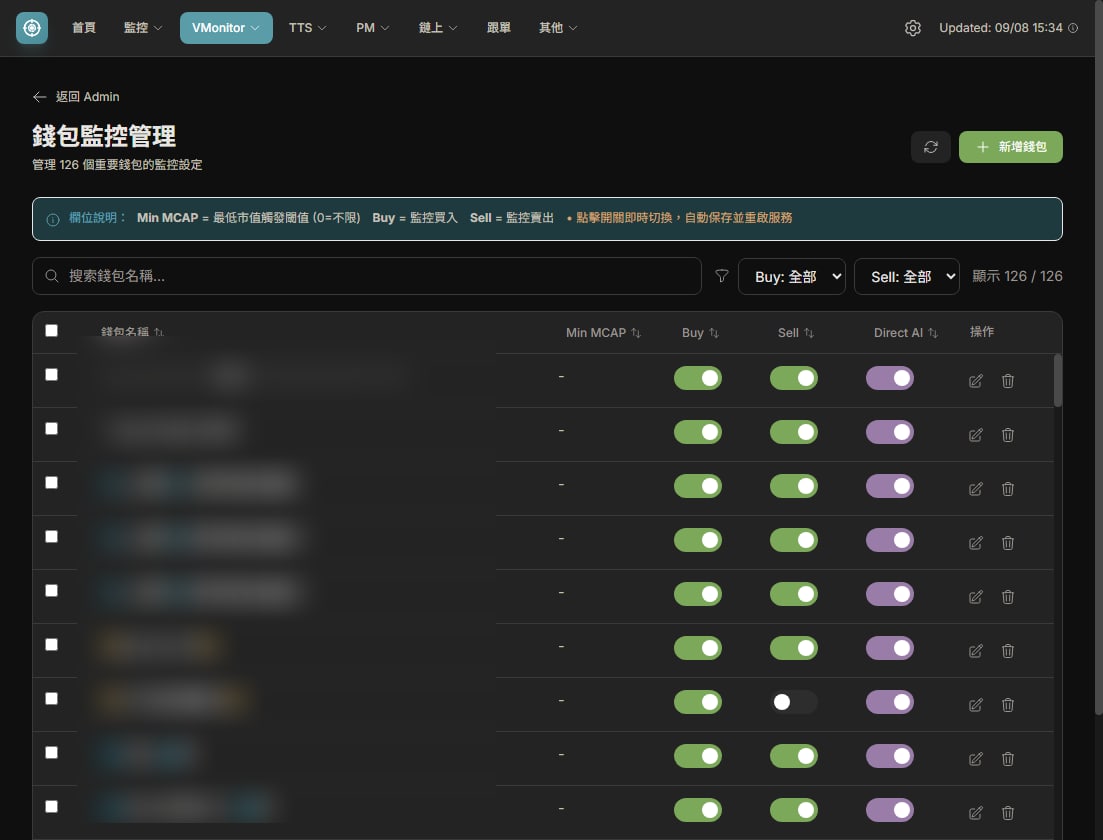Focus the 搜索錢包名稱 search field
Screen dimensions: 1103x840
tap(366, 276)
